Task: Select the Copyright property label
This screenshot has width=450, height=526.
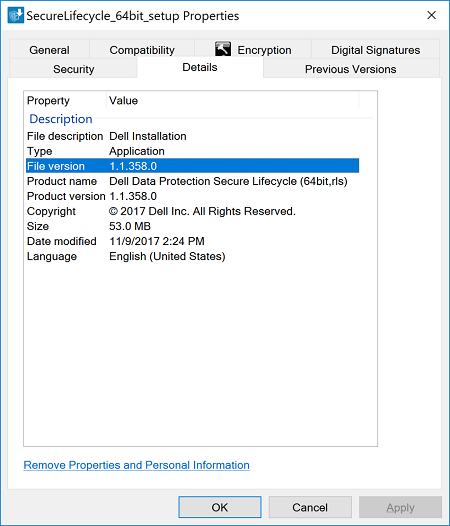Action: pos(51,211)
